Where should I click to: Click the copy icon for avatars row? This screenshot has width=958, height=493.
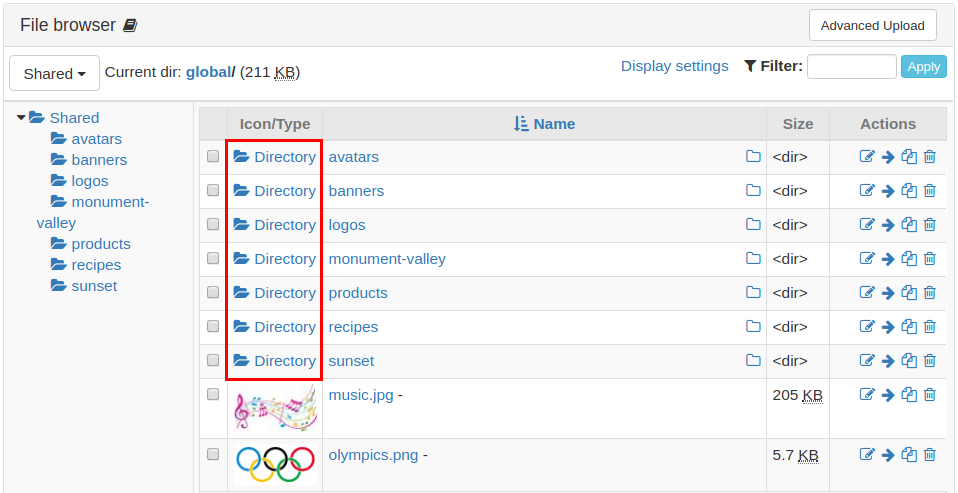[x=910, y=157]
